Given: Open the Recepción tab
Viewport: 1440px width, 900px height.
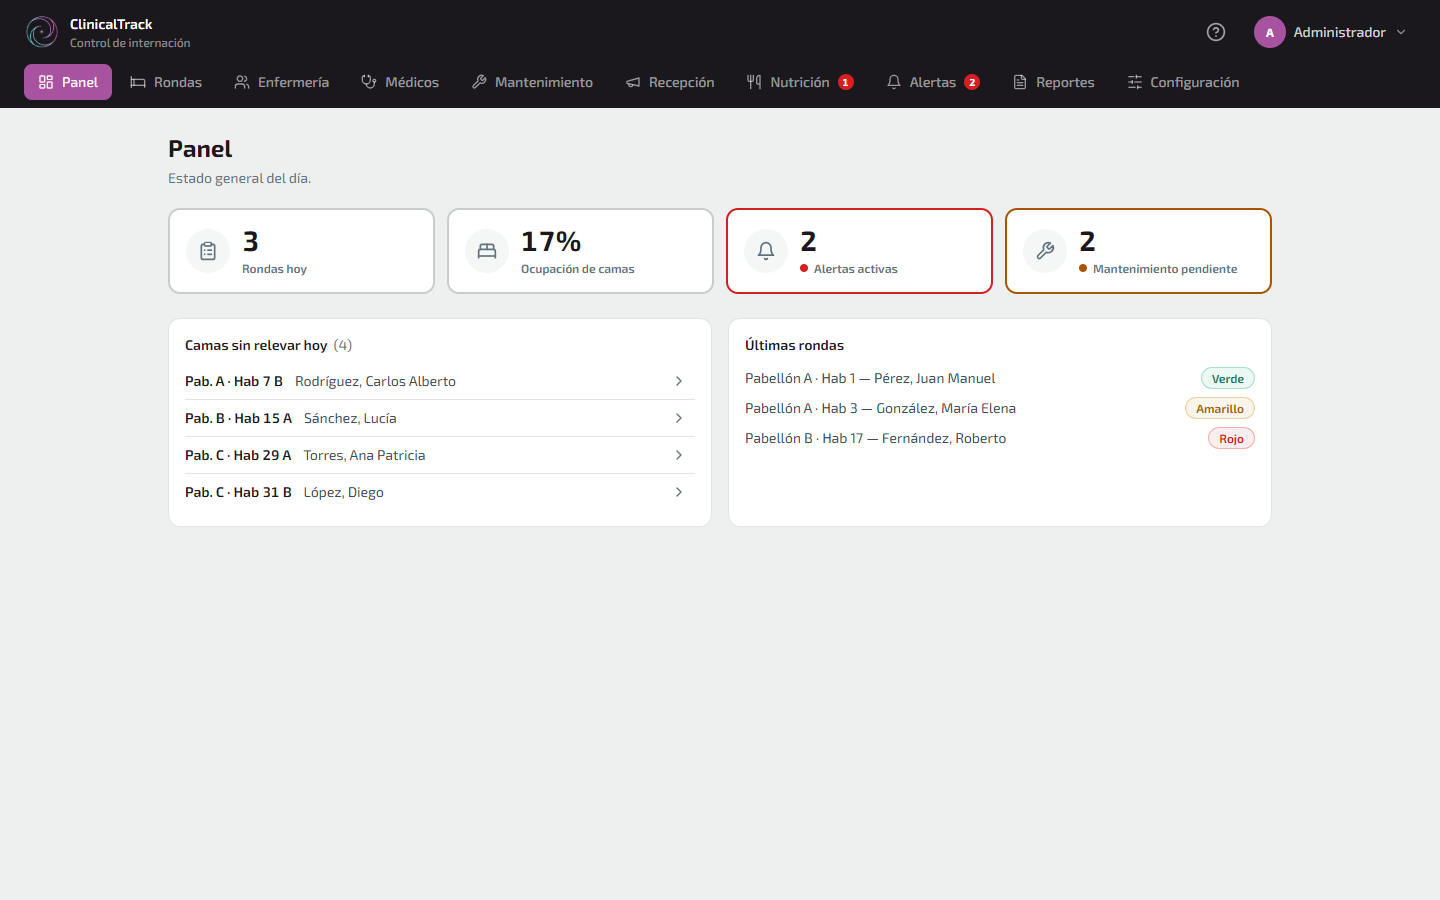Looking at the screenshot, I should pyautogui.click(x=670, y=82).
